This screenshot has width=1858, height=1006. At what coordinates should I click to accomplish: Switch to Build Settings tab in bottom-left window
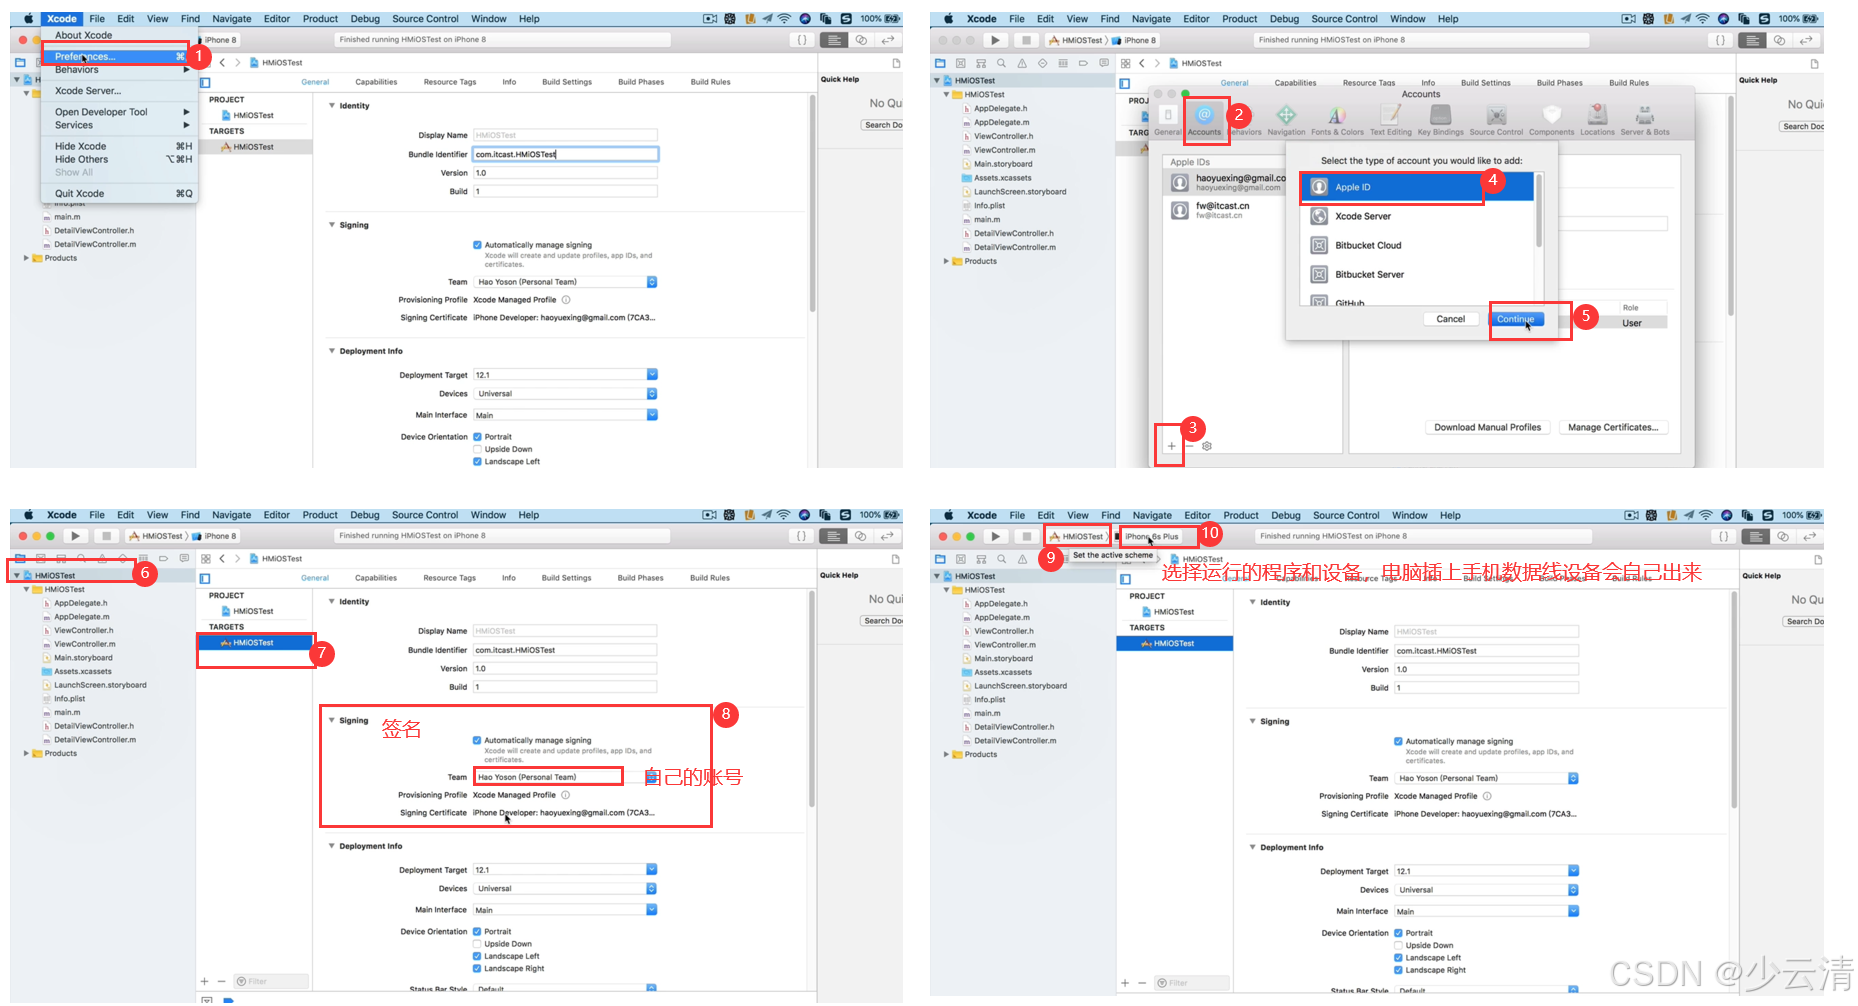point(566,578)
